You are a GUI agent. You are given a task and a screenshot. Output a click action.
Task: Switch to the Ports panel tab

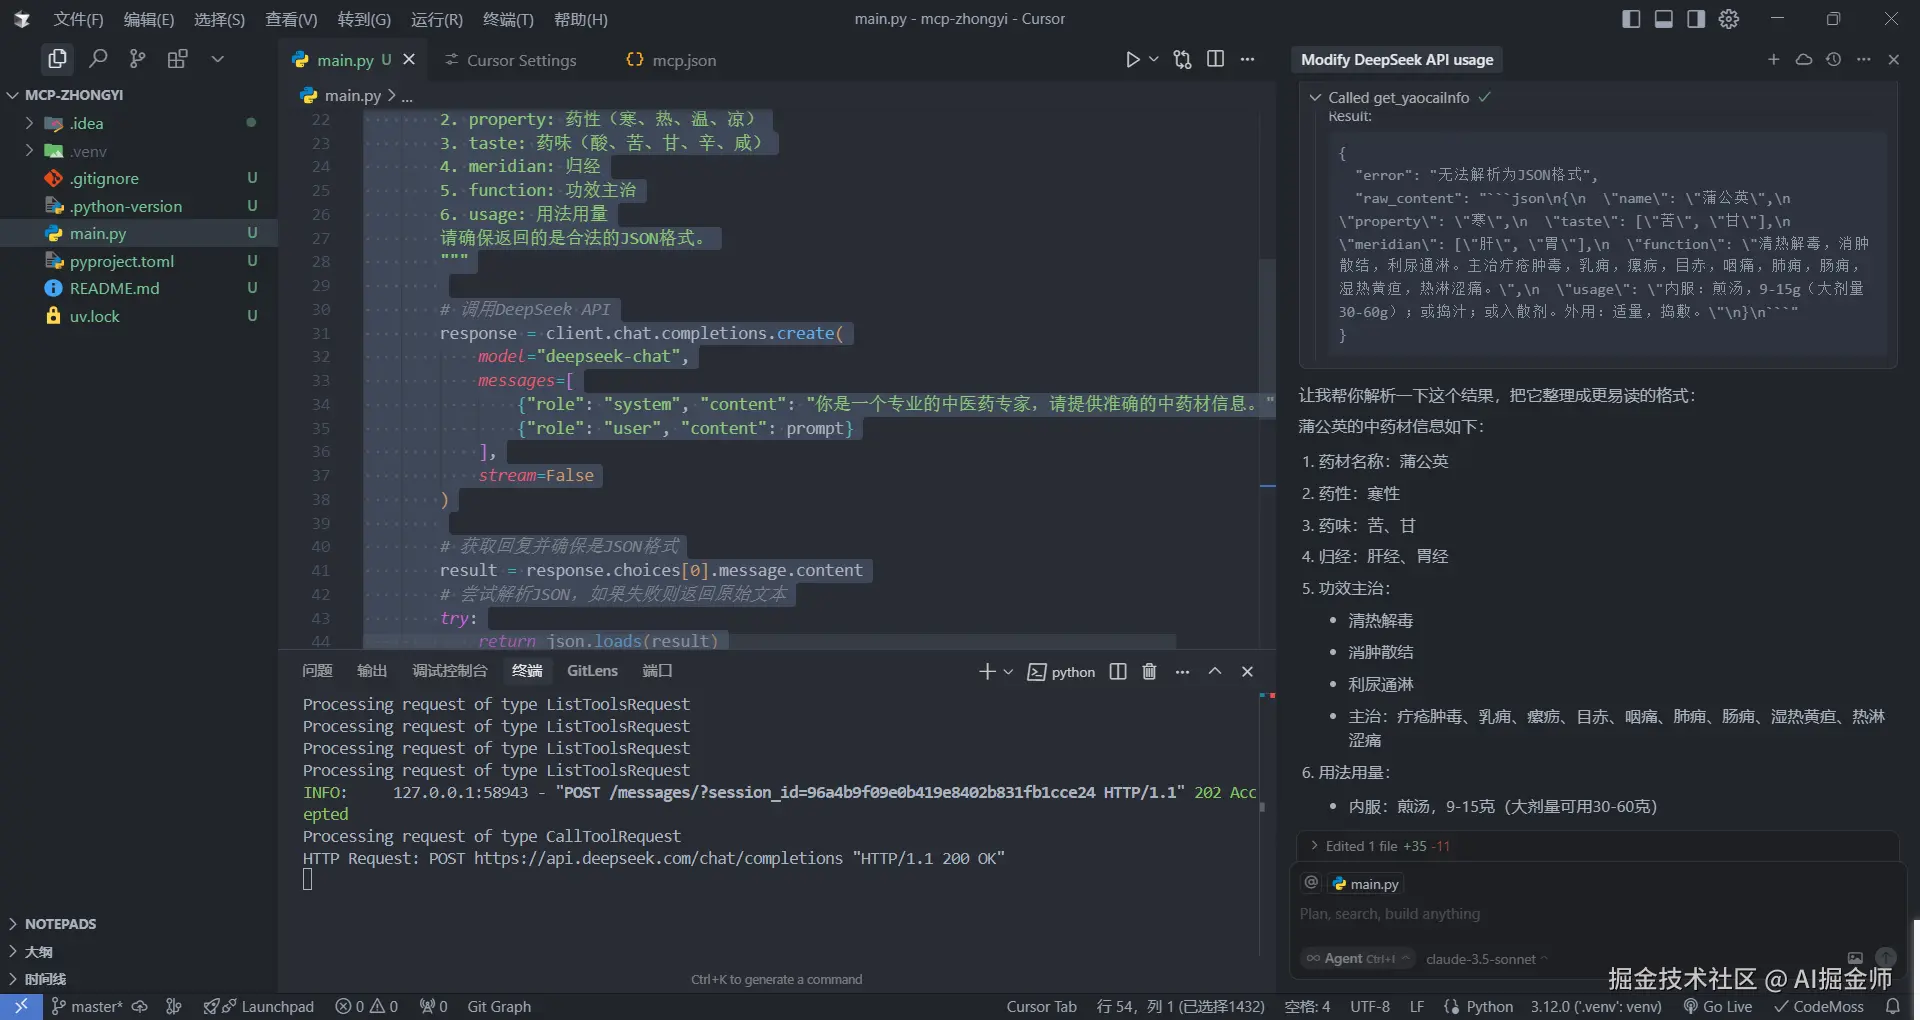657,671
